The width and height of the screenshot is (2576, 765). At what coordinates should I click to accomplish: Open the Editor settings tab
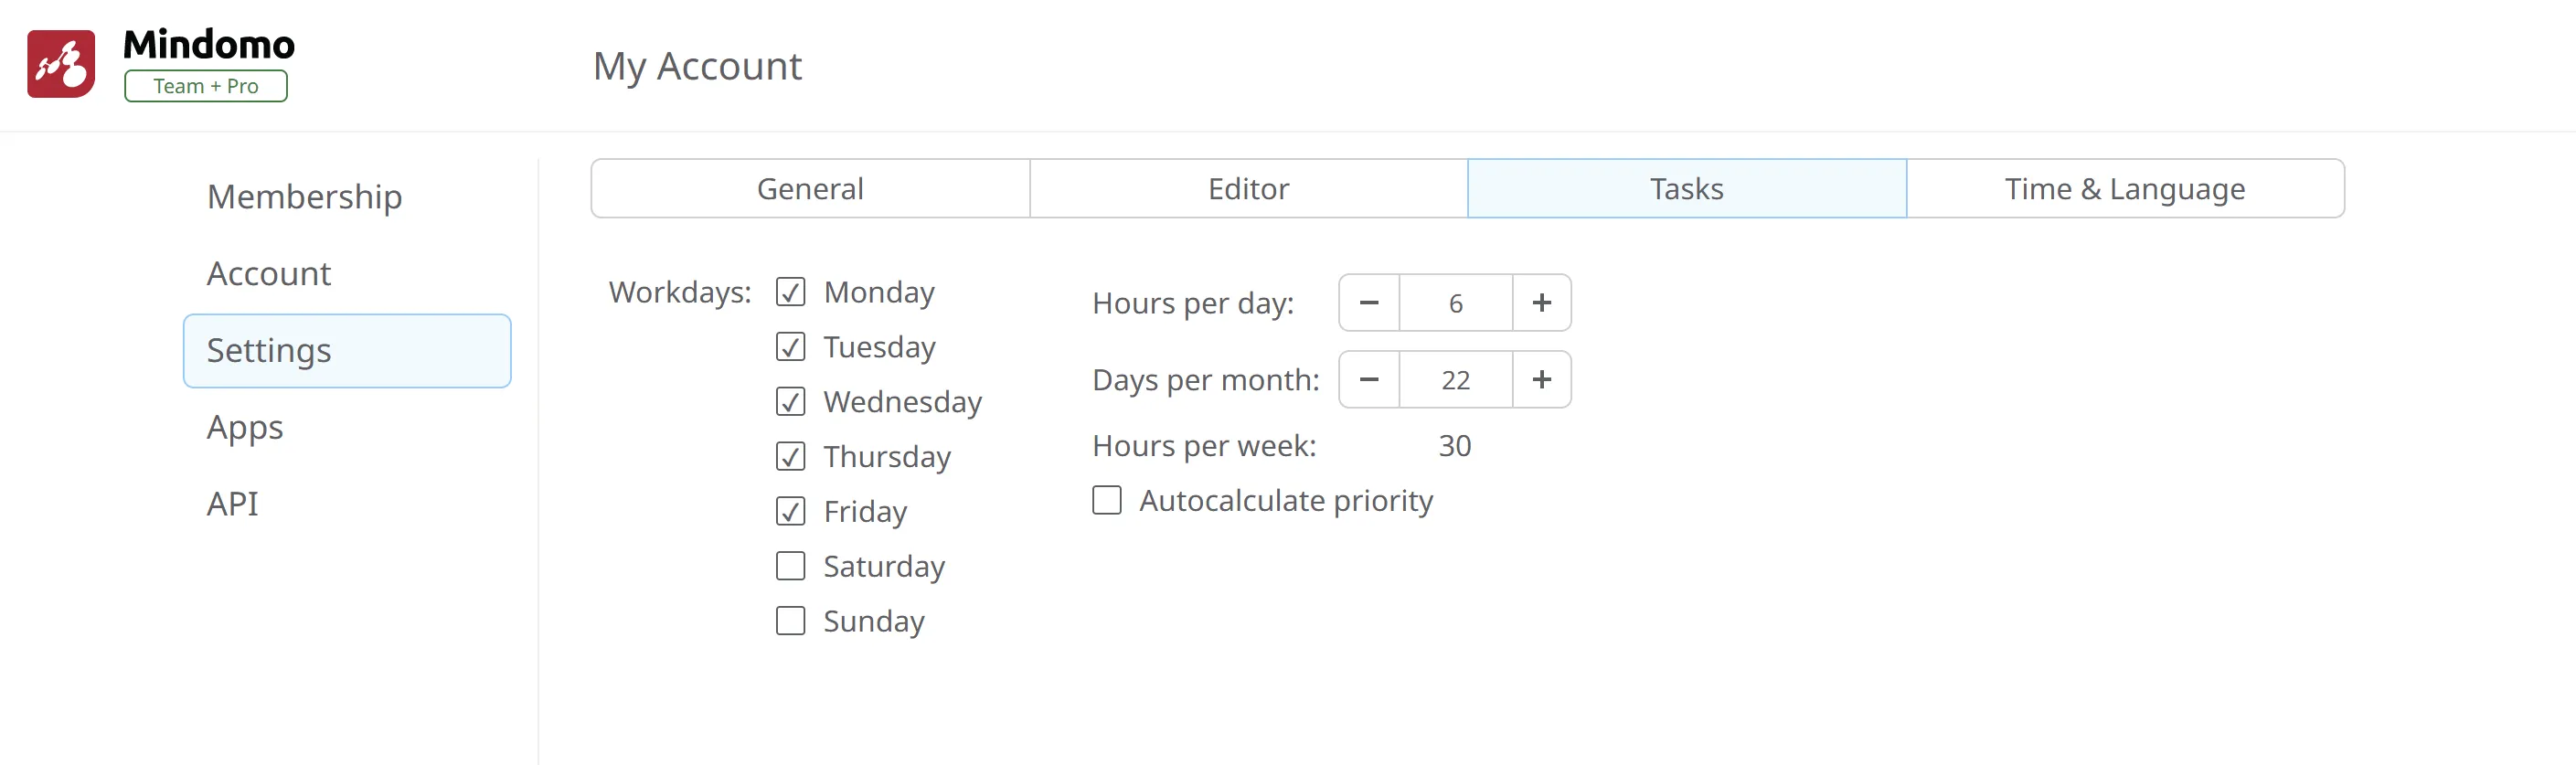coord(1248,189)
